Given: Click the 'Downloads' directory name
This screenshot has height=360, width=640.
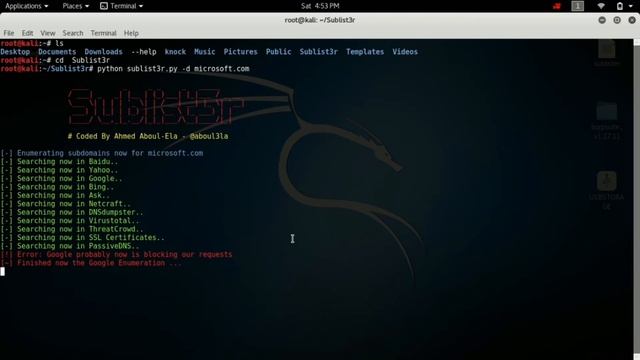Looking at the screenshot, I should click(x=103, y=52).
